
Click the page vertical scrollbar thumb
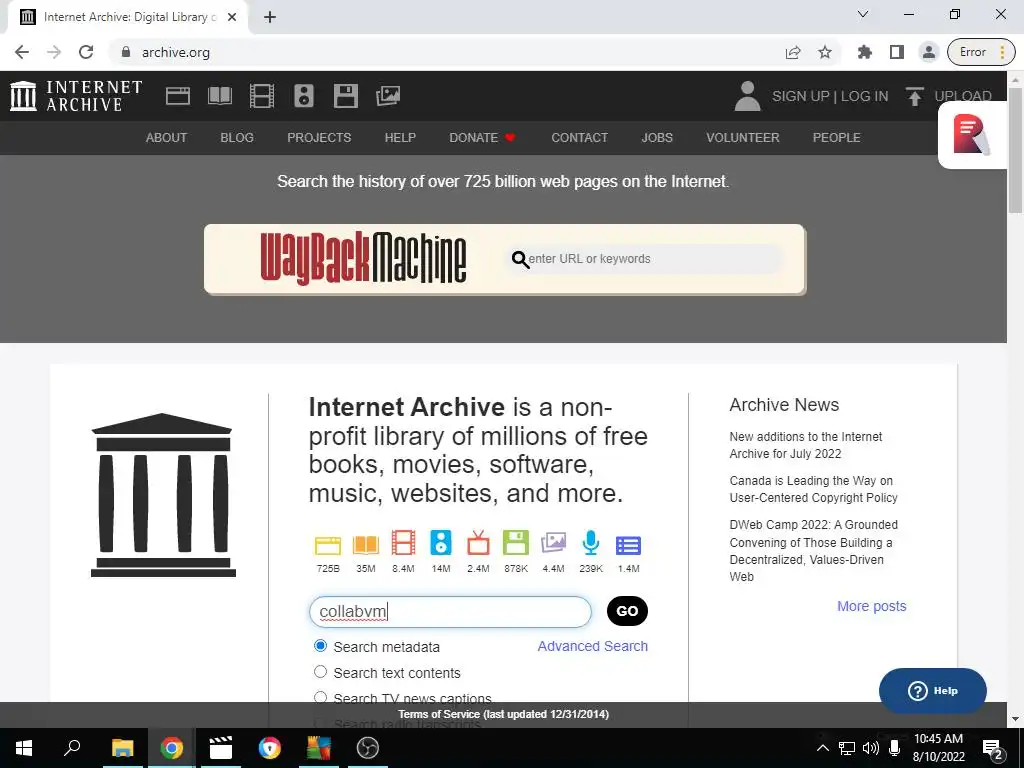click(1015, 150)
